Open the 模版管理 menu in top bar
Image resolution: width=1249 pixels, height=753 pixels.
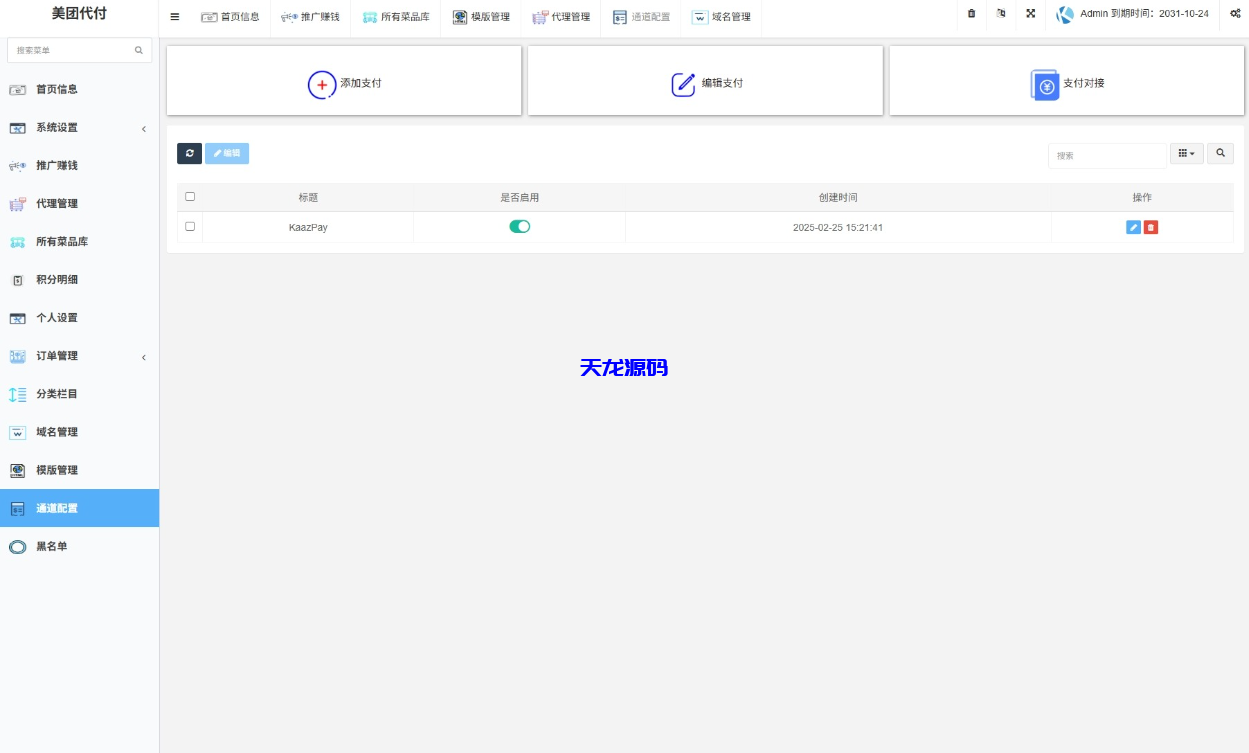tap(481, 16)
